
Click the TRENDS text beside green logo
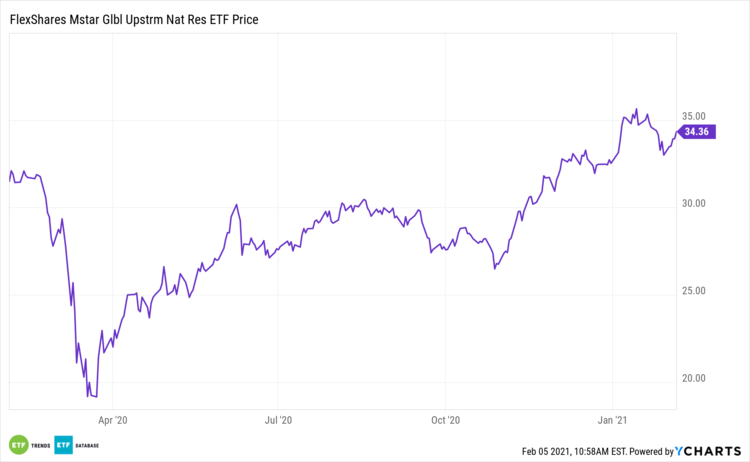point(38,444)
